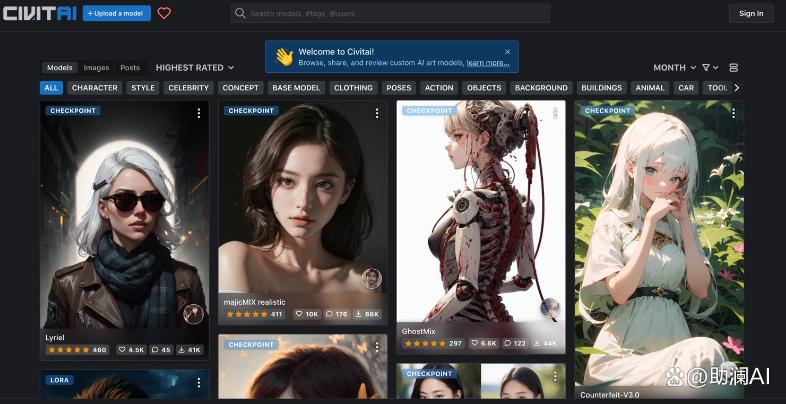Click the Sign In button
The width and height of the screenshot is (786, 404).
pos(751,14)
